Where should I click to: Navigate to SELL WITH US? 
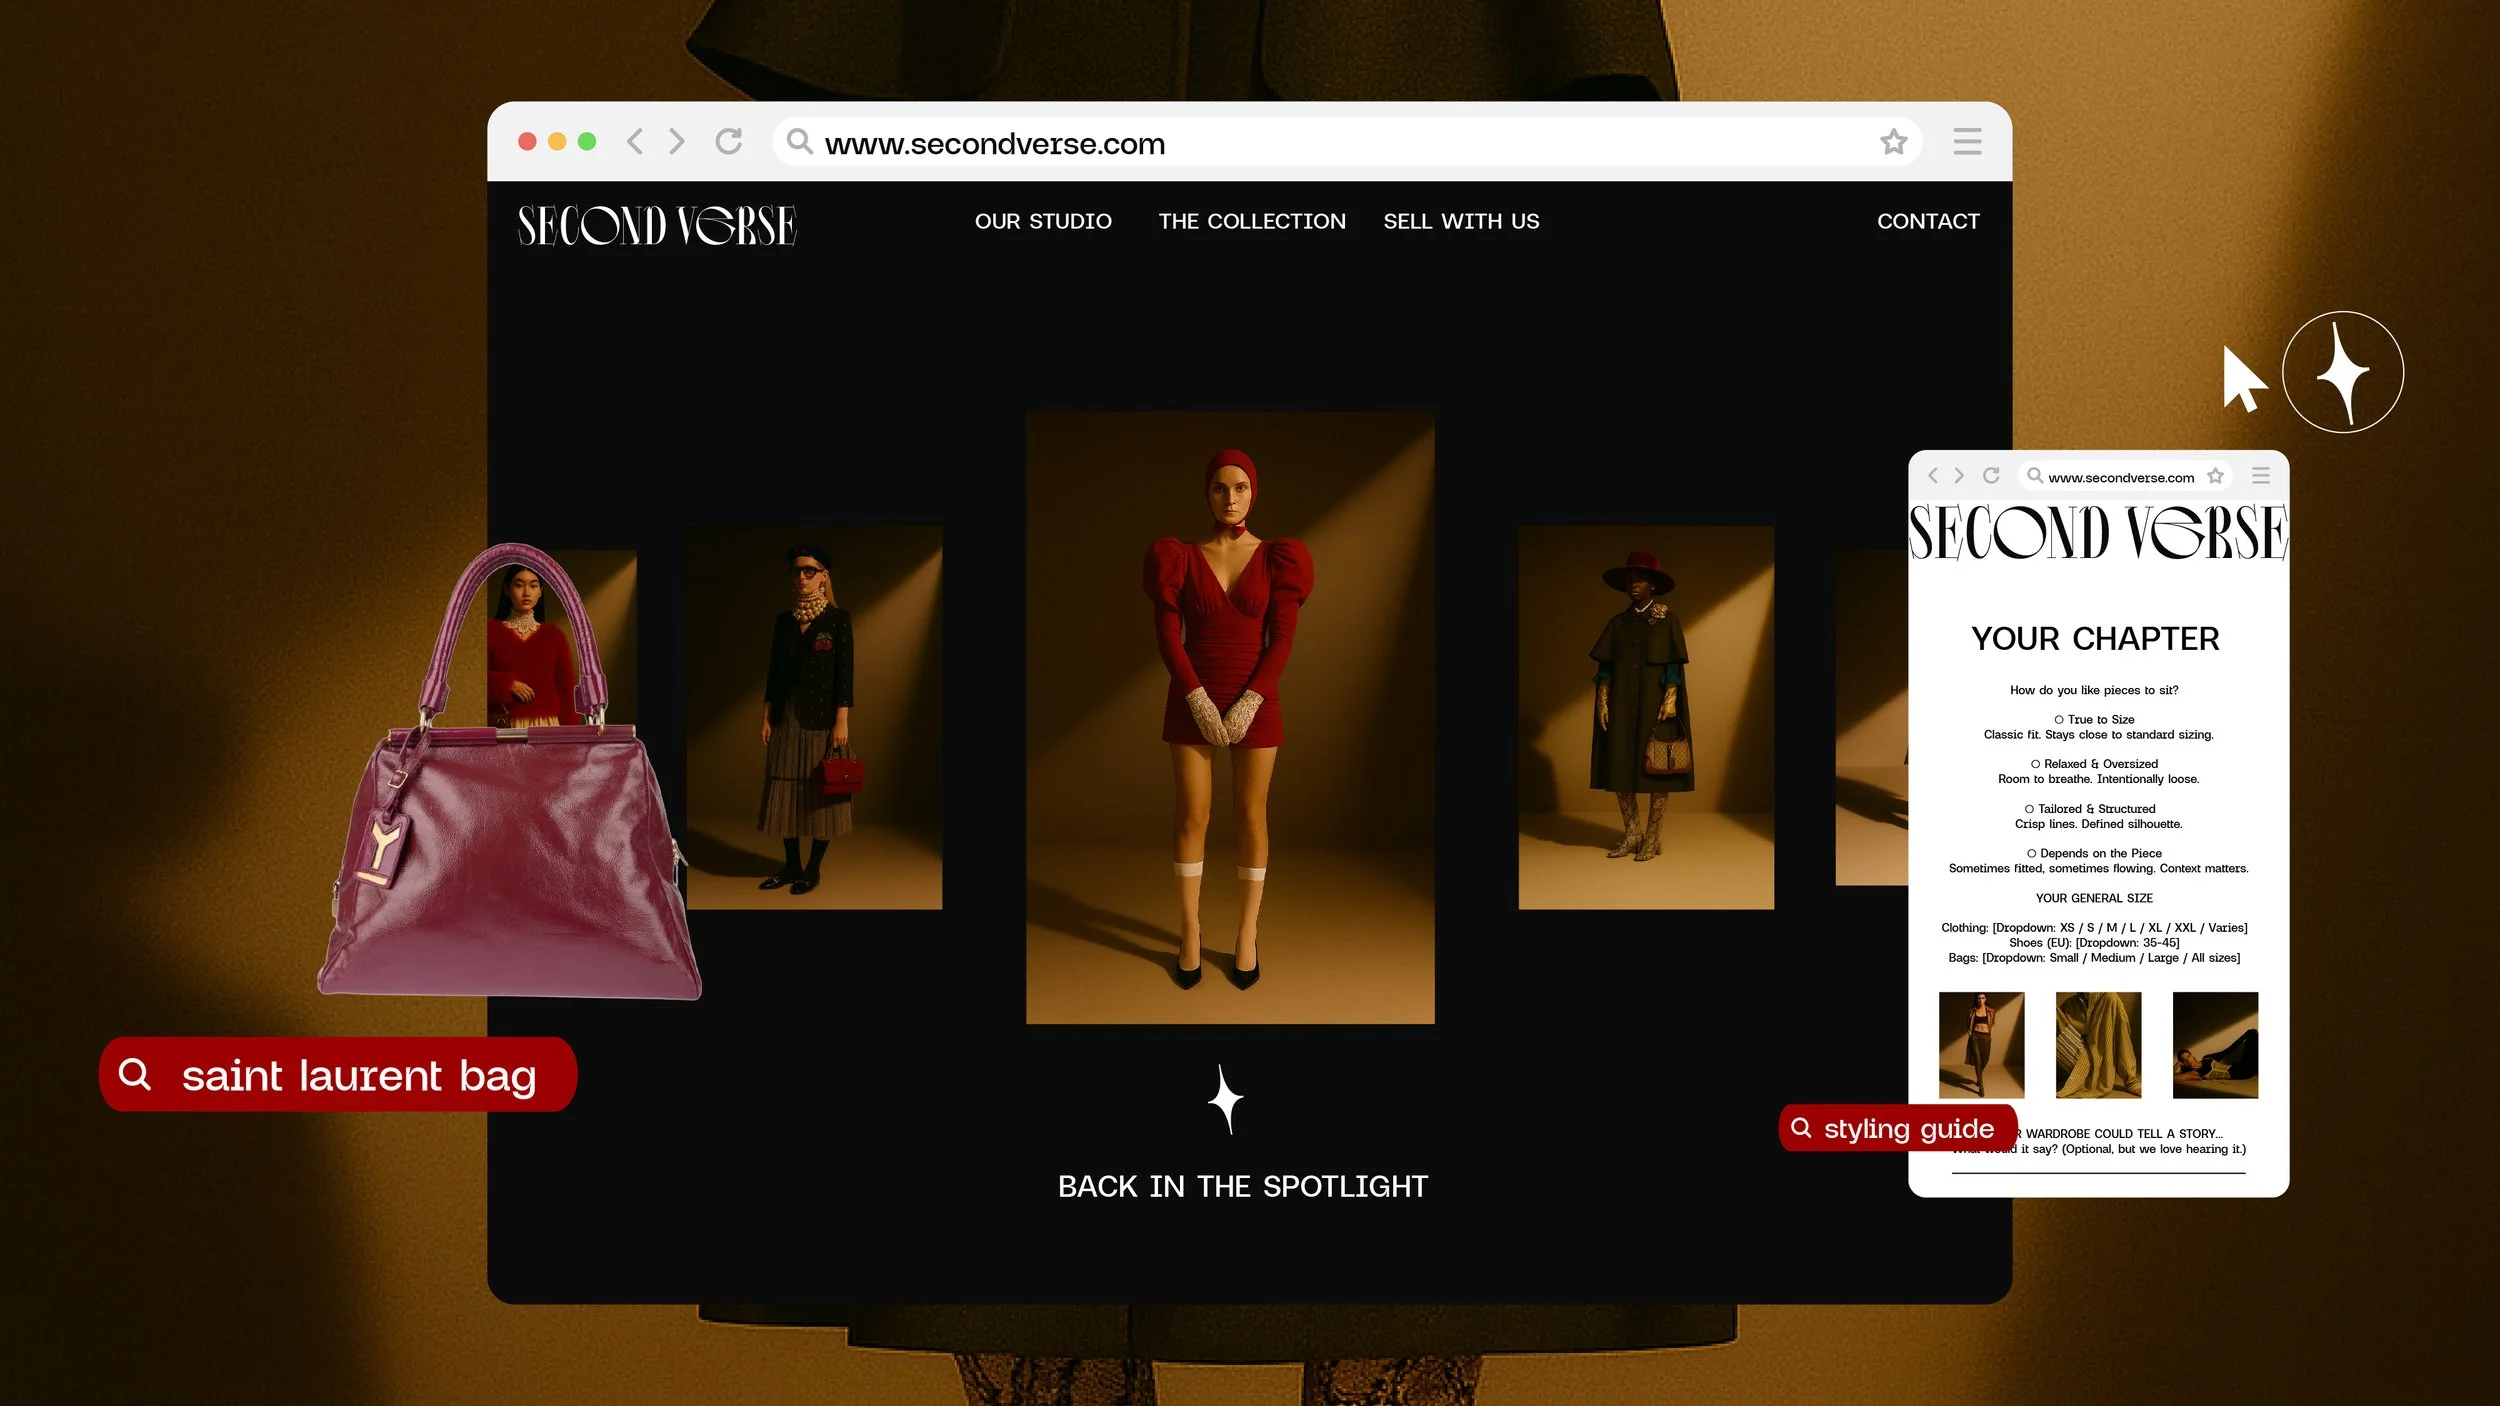click(x=1461, y=221)
